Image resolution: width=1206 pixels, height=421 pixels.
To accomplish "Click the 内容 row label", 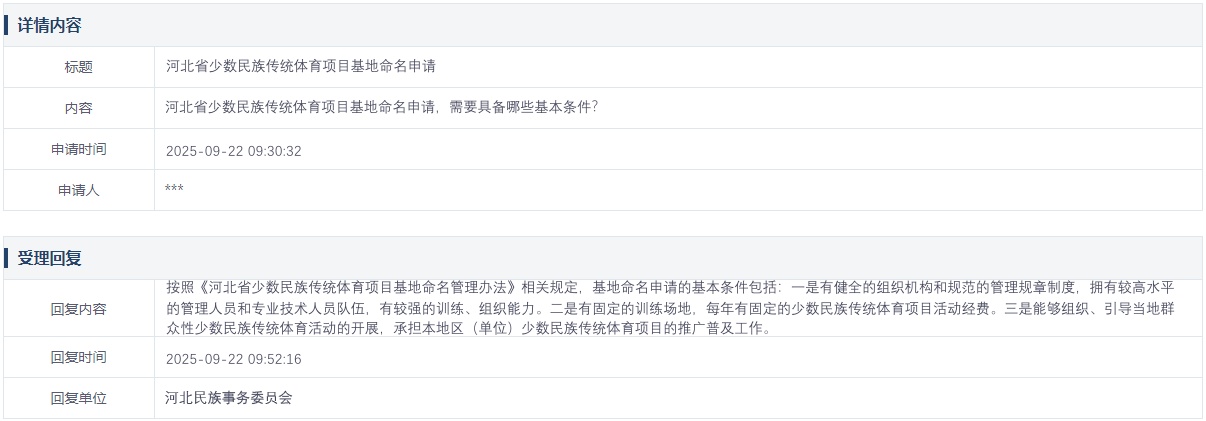I will 79,108.
